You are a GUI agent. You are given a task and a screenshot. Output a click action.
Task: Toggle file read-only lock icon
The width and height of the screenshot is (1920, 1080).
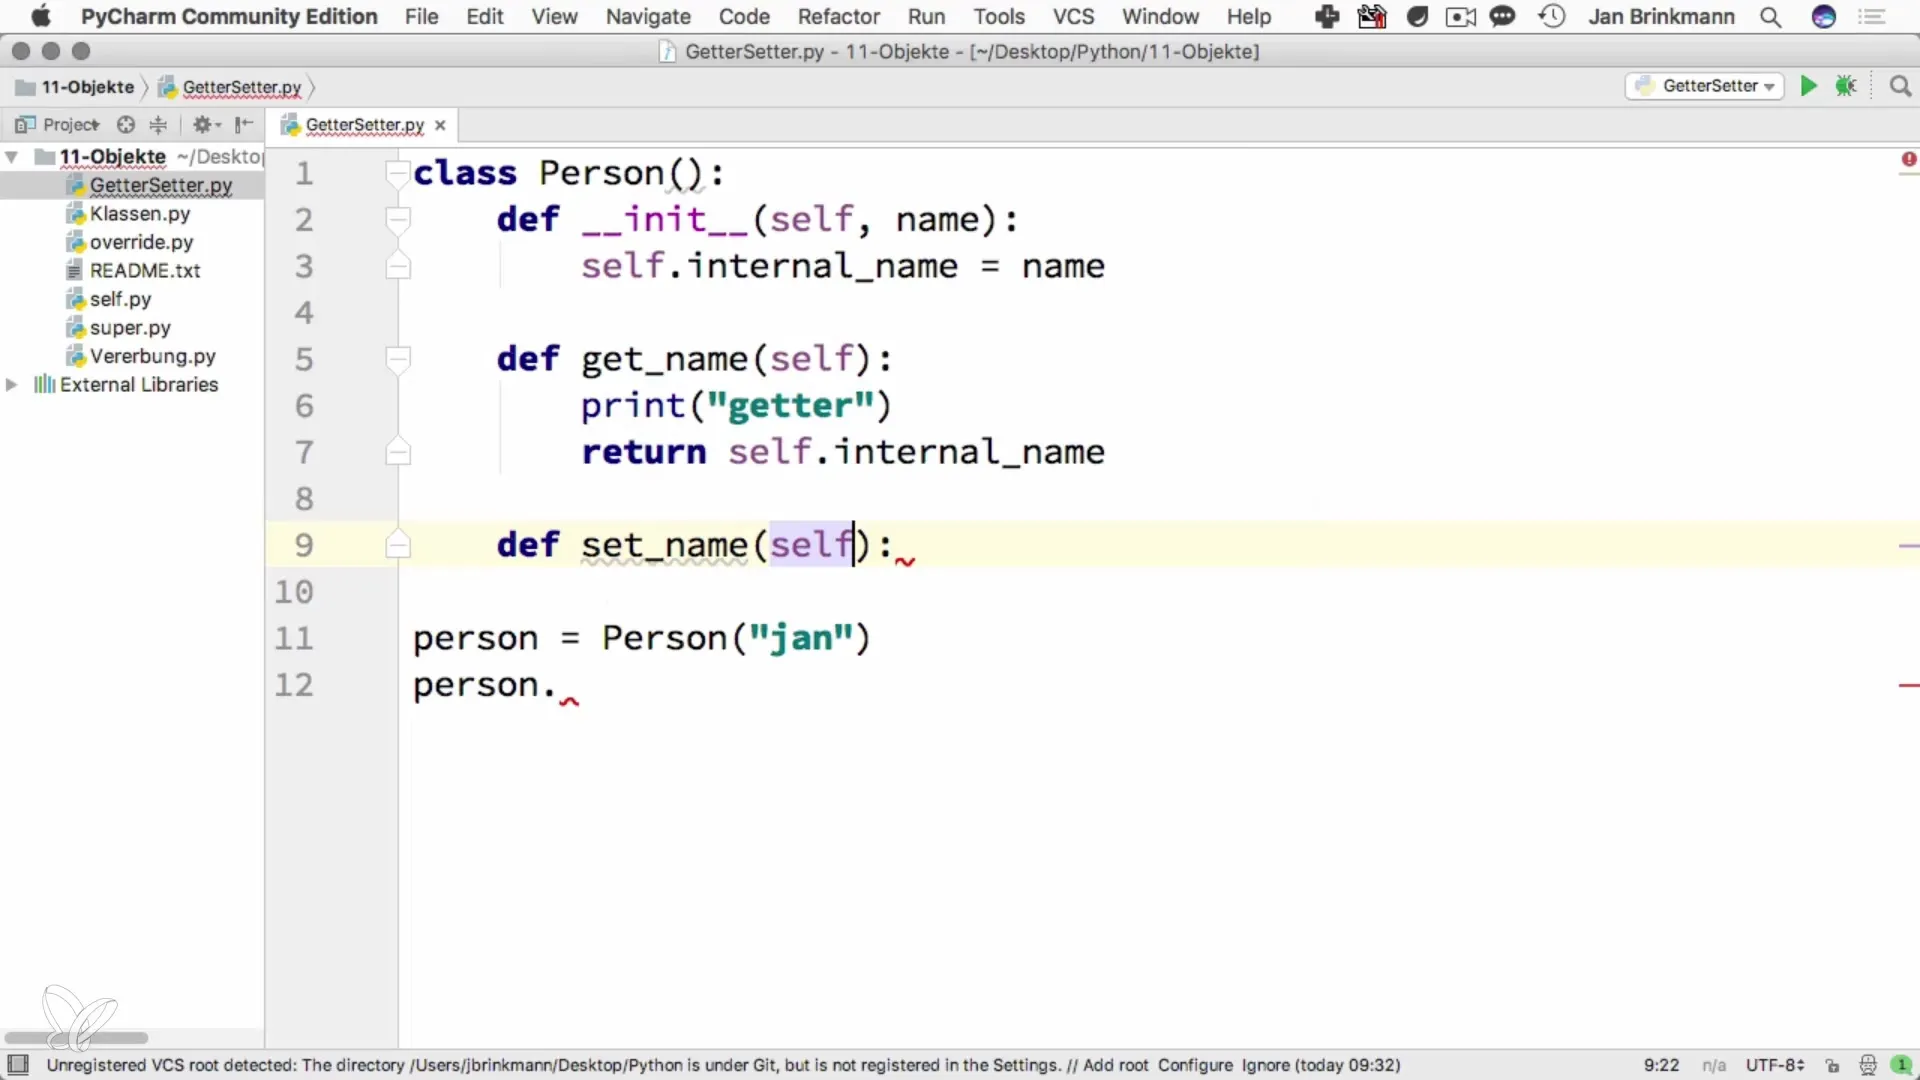[x=1832, y=1065]
